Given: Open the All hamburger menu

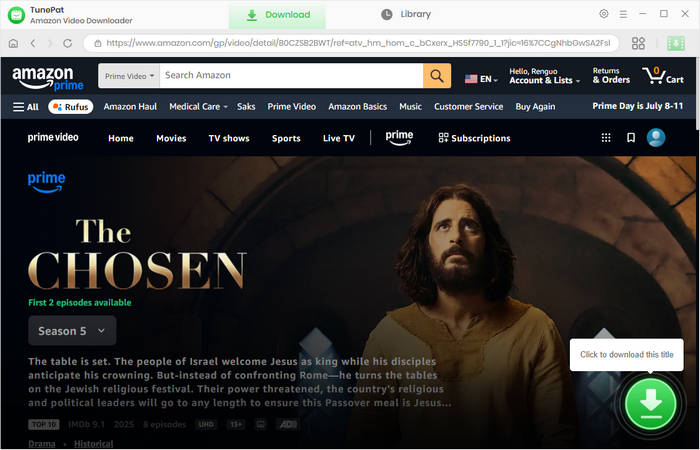Looking at the screenshot, I should tap(25, 107).
